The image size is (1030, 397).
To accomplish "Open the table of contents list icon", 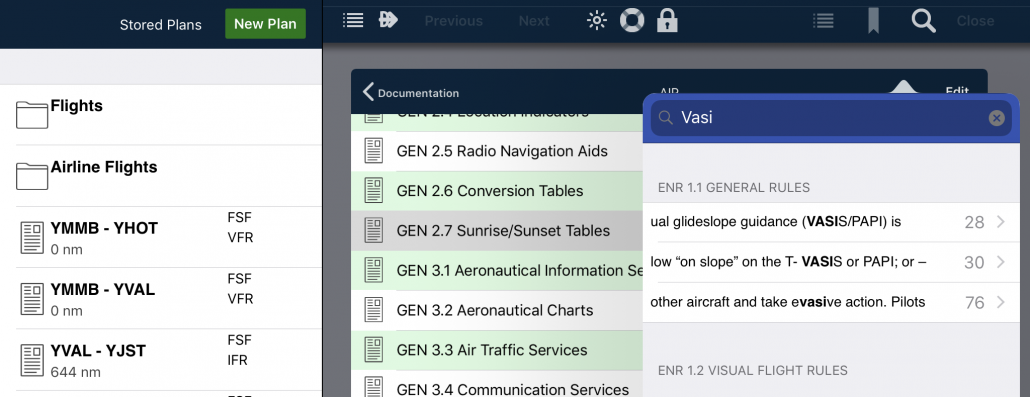I will (353, 20).
